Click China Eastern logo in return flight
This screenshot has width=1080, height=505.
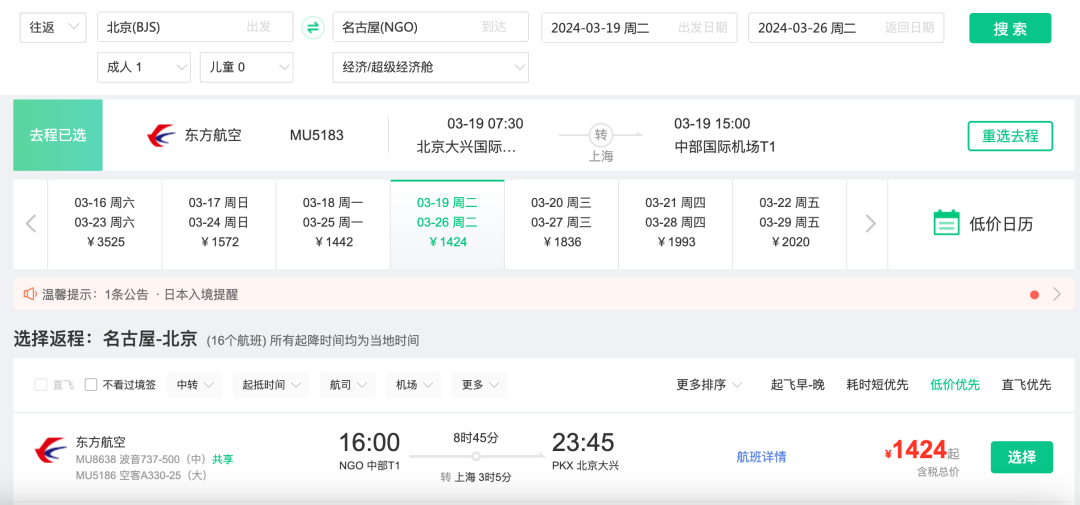click(50, 450)
